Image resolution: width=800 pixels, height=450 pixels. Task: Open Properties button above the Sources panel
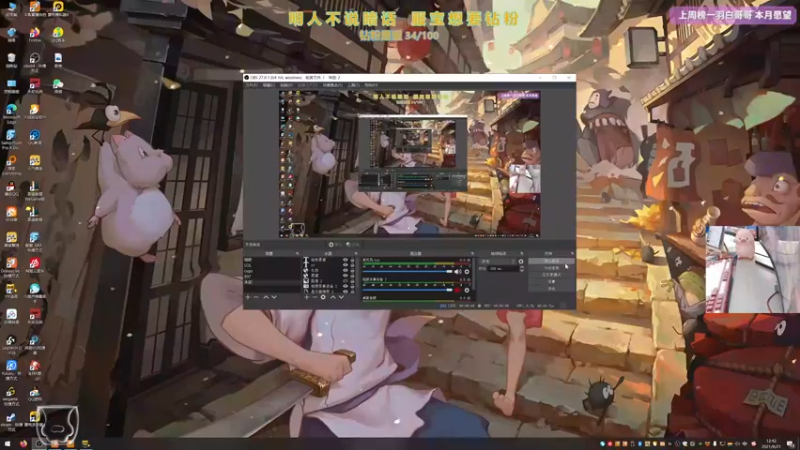click(x=336, y=244)
